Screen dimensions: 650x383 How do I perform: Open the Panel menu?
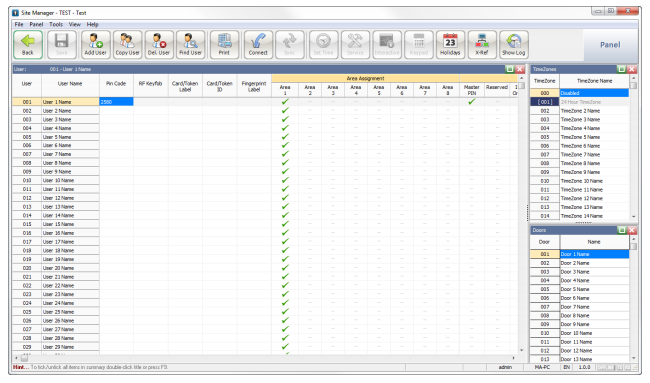pyautogui.click(x=36, y=24)
